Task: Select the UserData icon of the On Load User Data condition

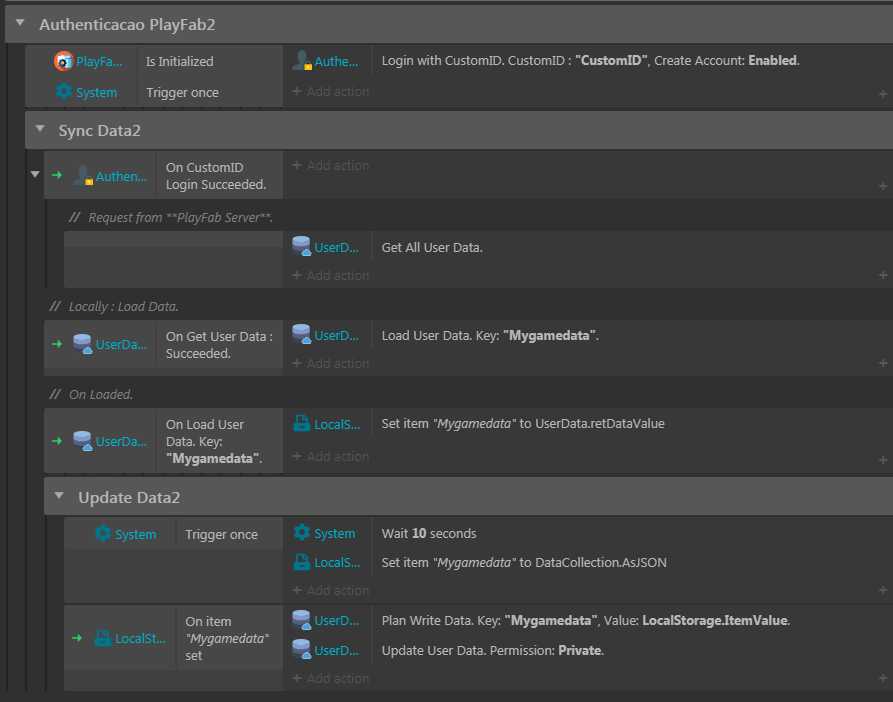Action: pyautogui.click(x=83, y=441)
